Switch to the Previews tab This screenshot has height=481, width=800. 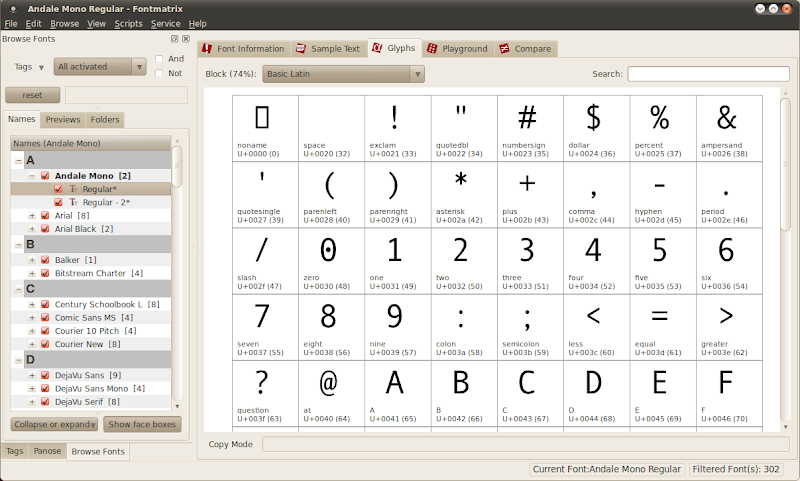(x=63, y=120)
